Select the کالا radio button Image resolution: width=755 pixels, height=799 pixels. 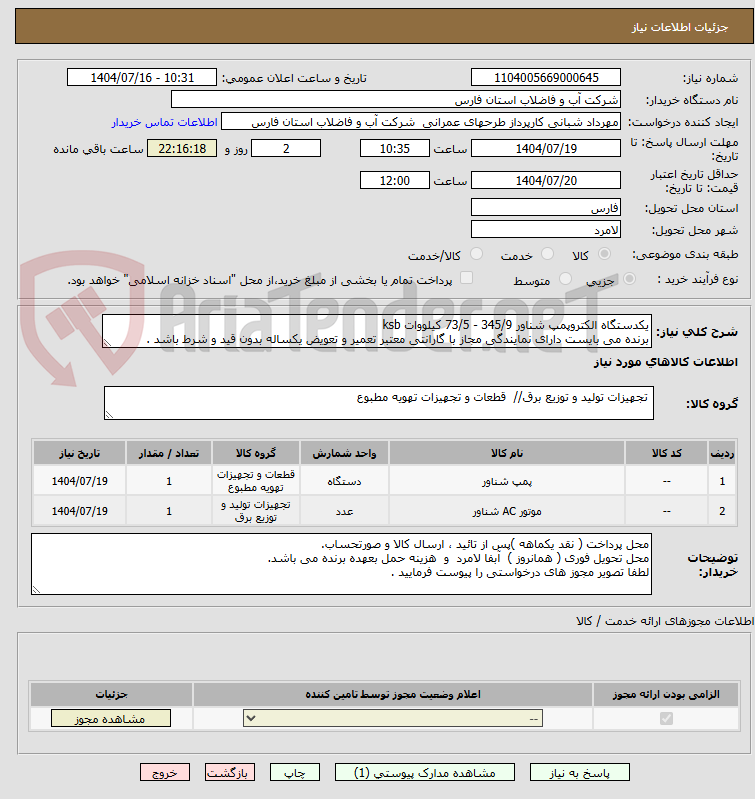coord(604,254)
